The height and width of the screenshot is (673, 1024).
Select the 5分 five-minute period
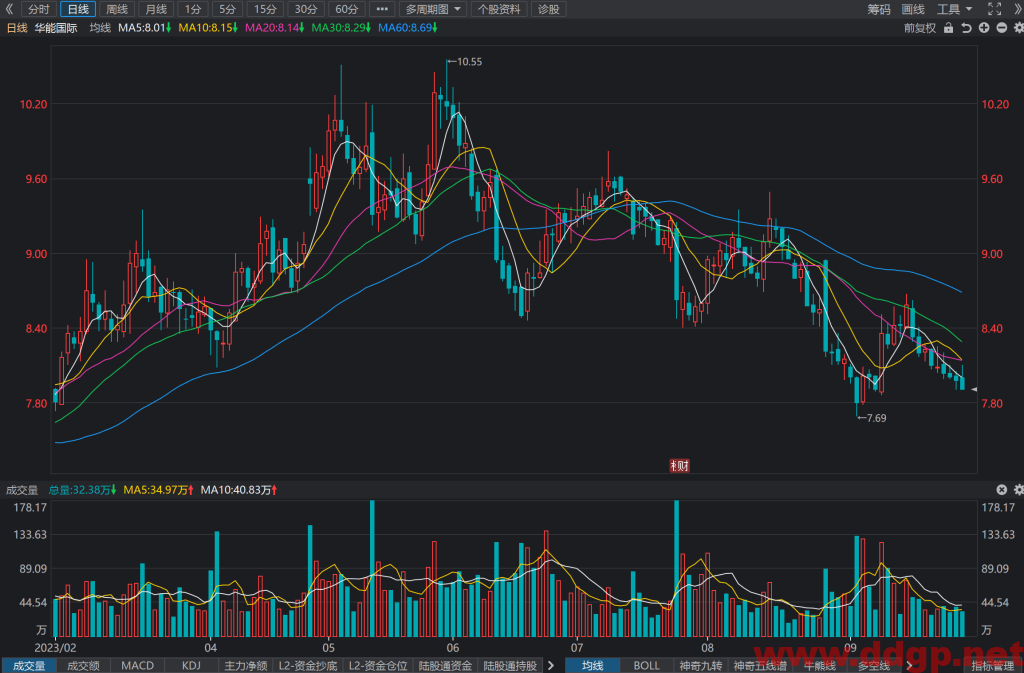227,9
